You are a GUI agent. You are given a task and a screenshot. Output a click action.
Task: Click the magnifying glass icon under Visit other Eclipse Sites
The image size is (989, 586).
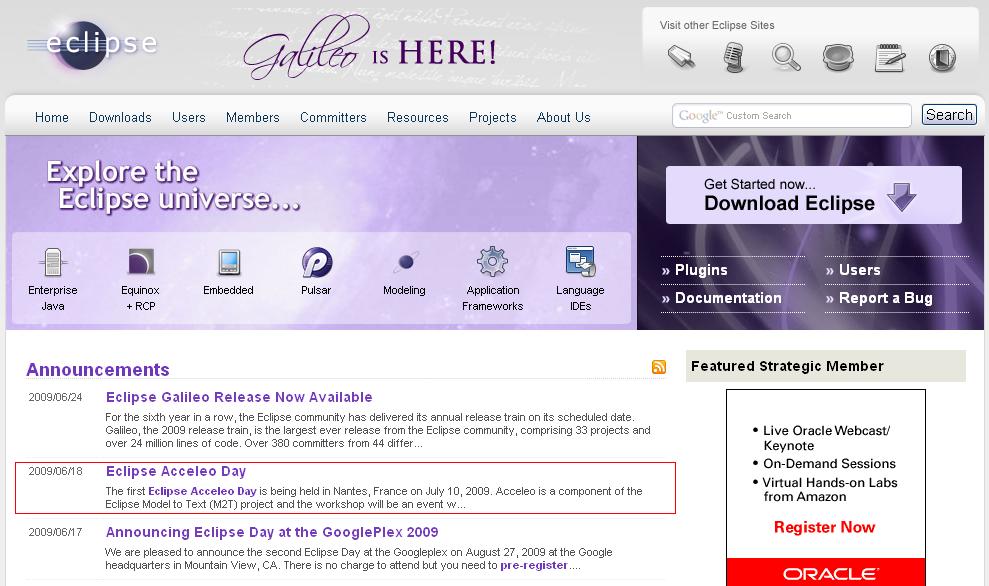[786, 58]
